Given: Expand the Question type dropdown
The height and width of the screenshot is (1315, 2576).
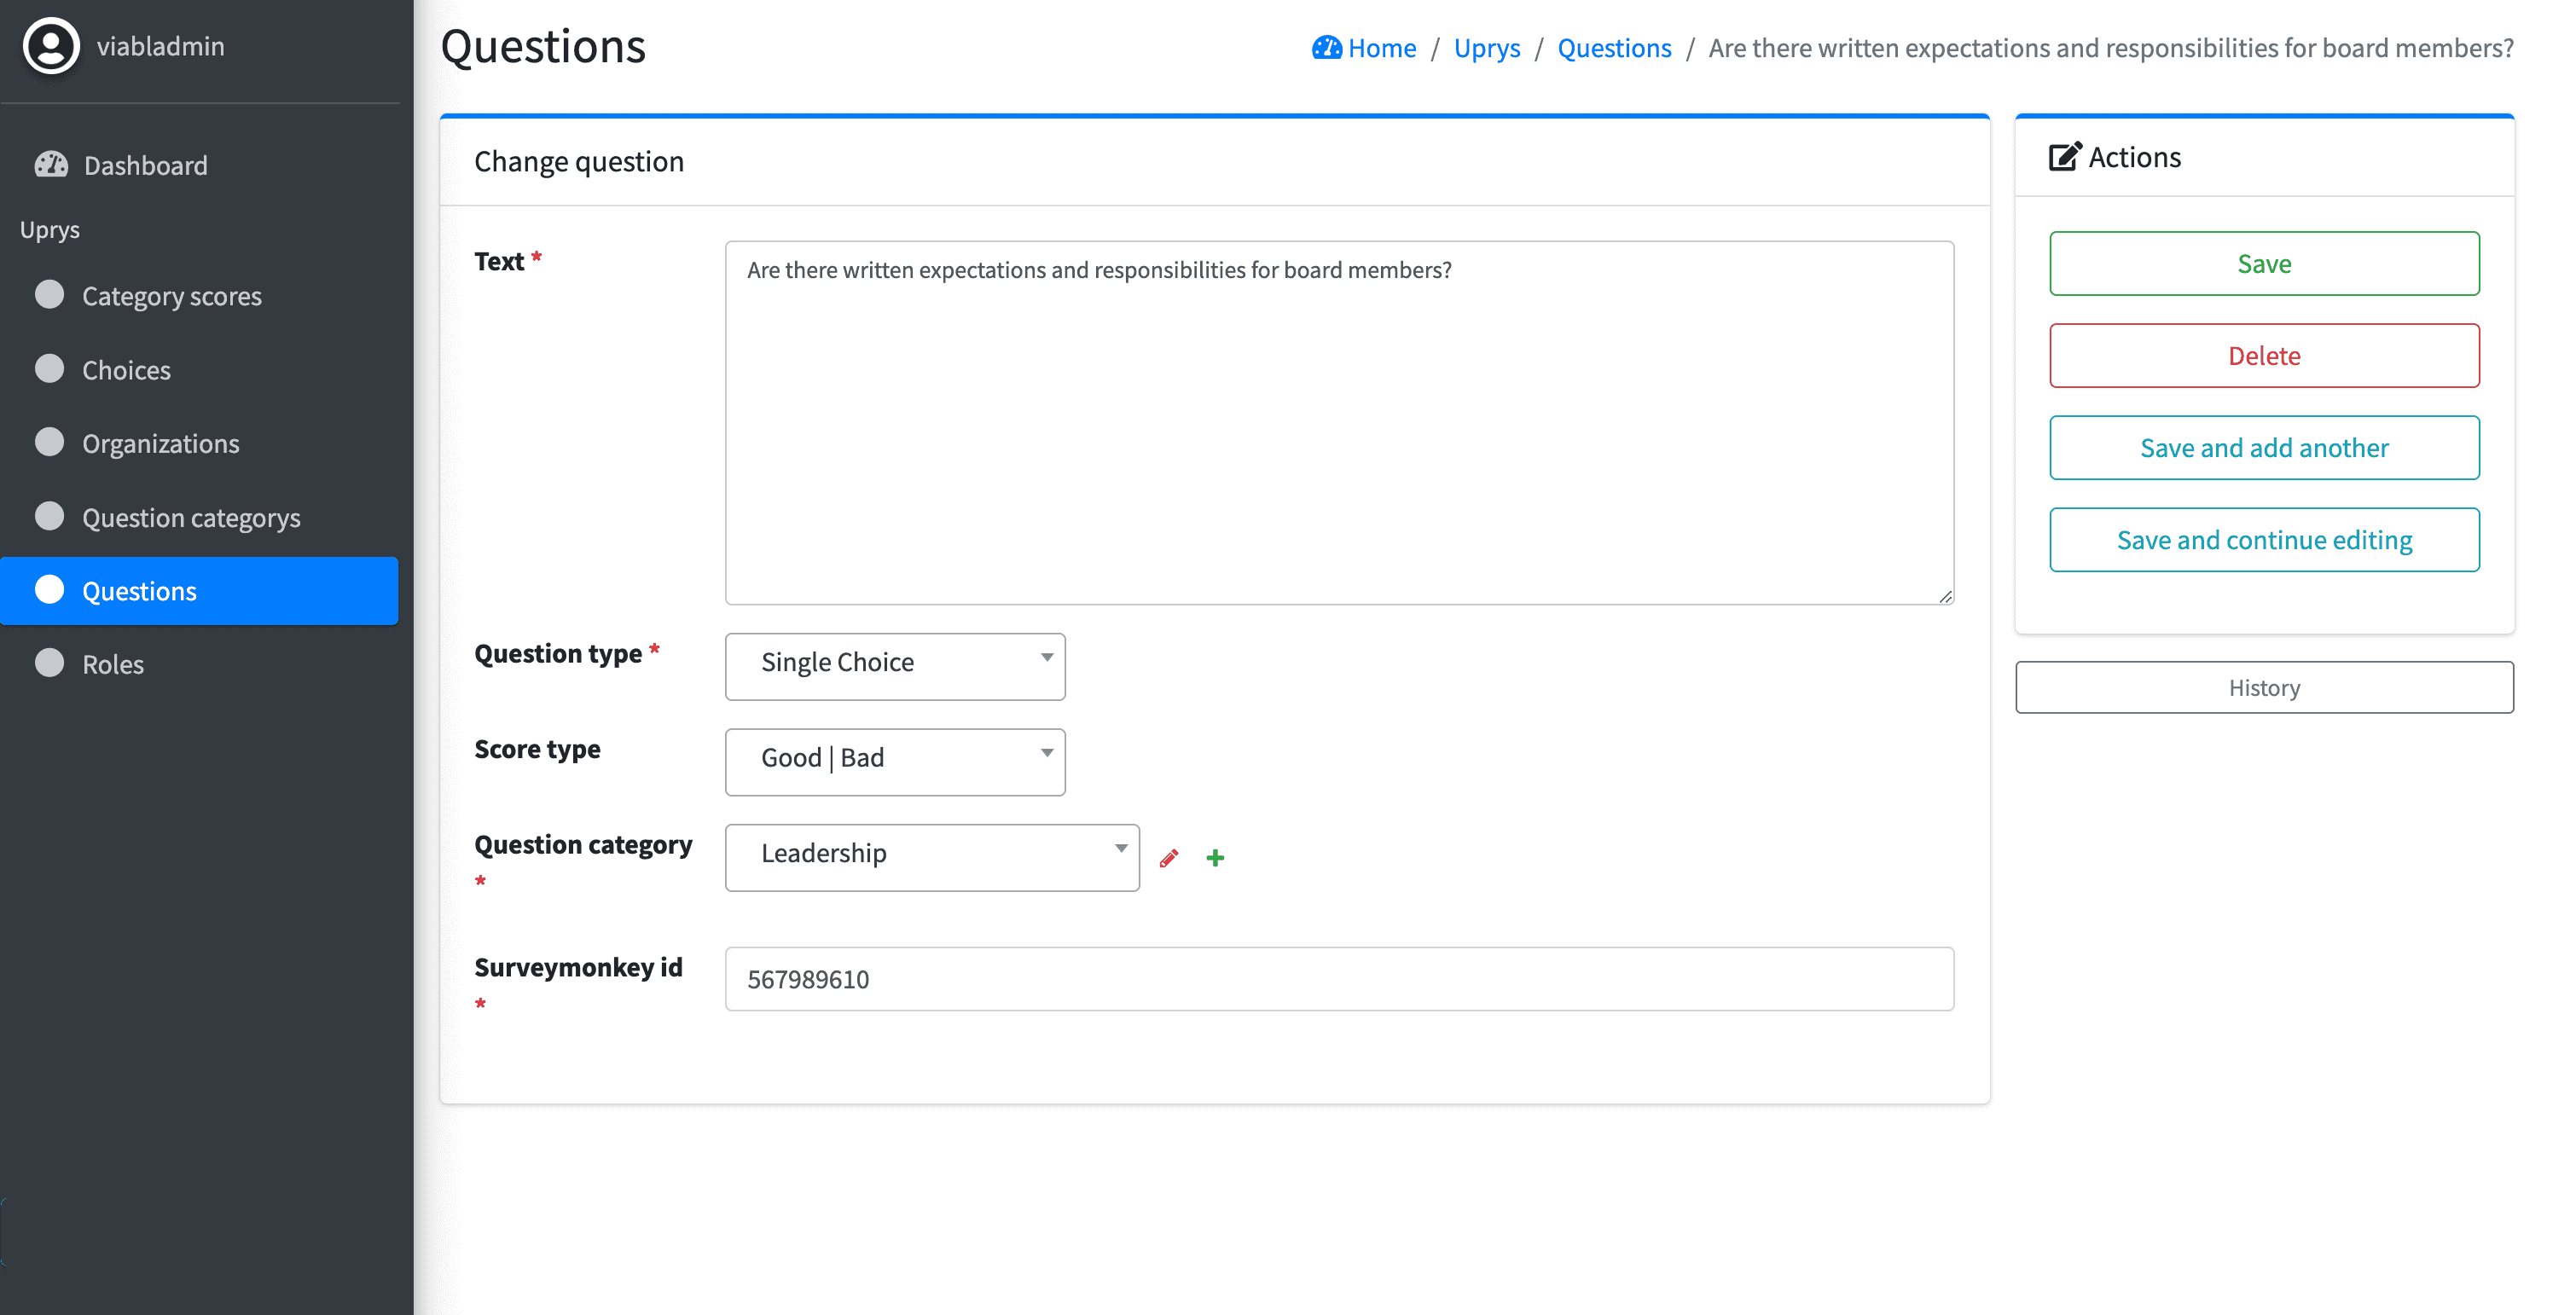Looking at the screenshot, I should click(896, 661).
